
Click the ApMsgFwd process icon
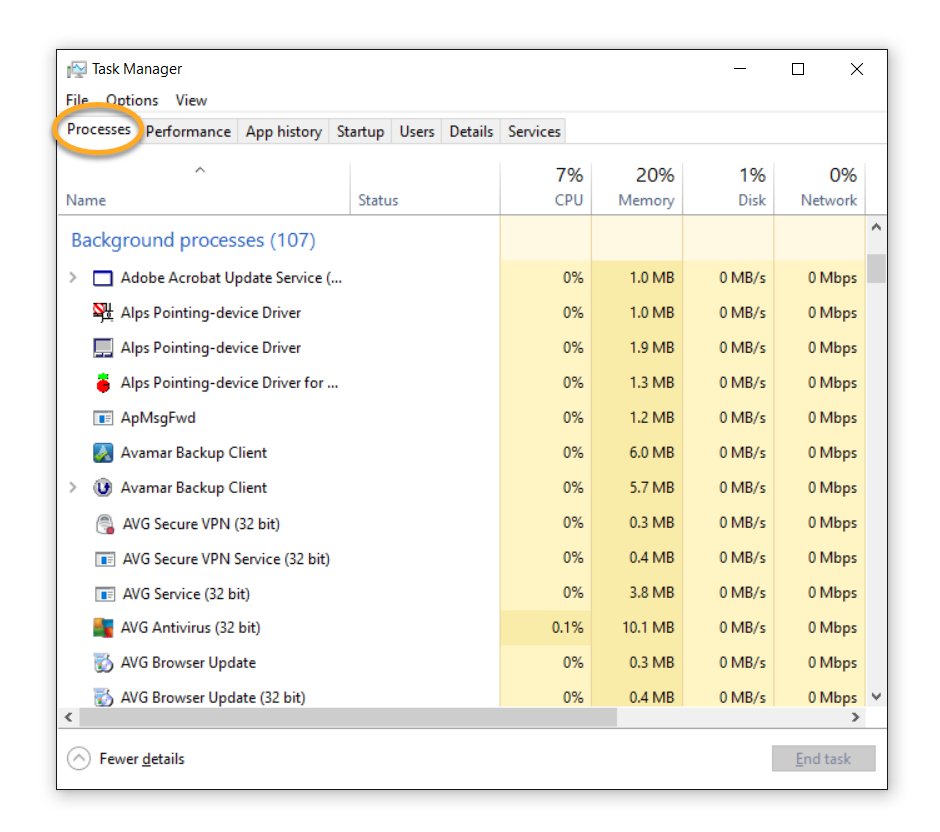[x=103, y=418]
